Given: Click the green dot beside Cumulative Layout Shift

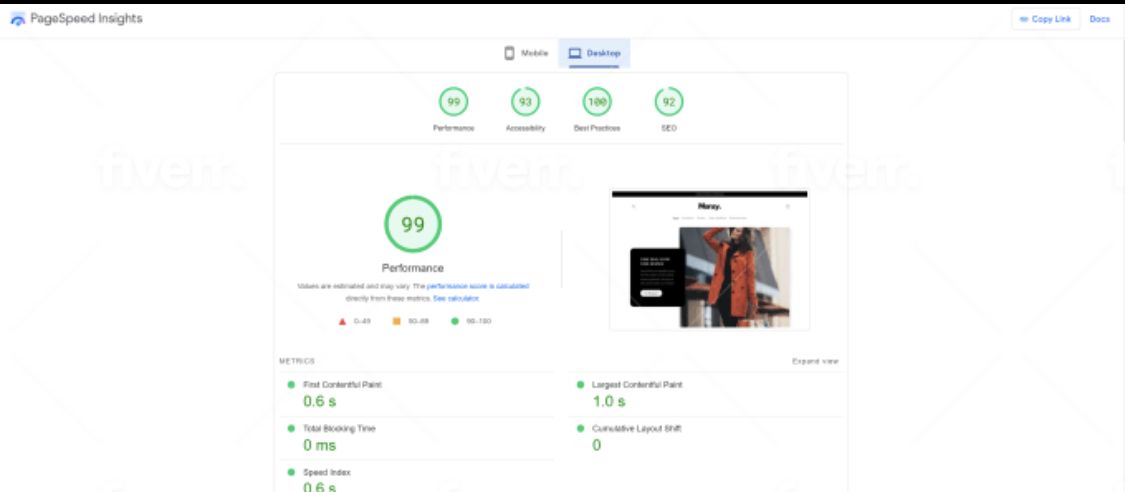Looking at the screenshot, I should pos(580,429).
